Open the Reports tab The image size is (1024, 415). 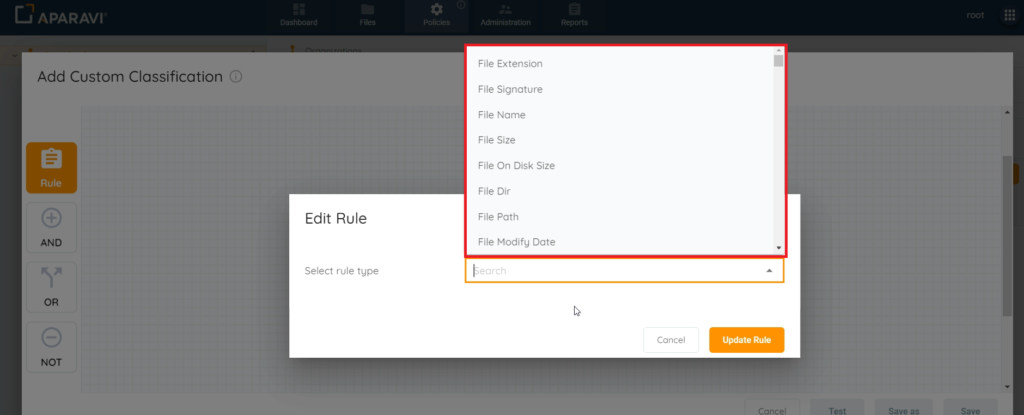point(574,16)
